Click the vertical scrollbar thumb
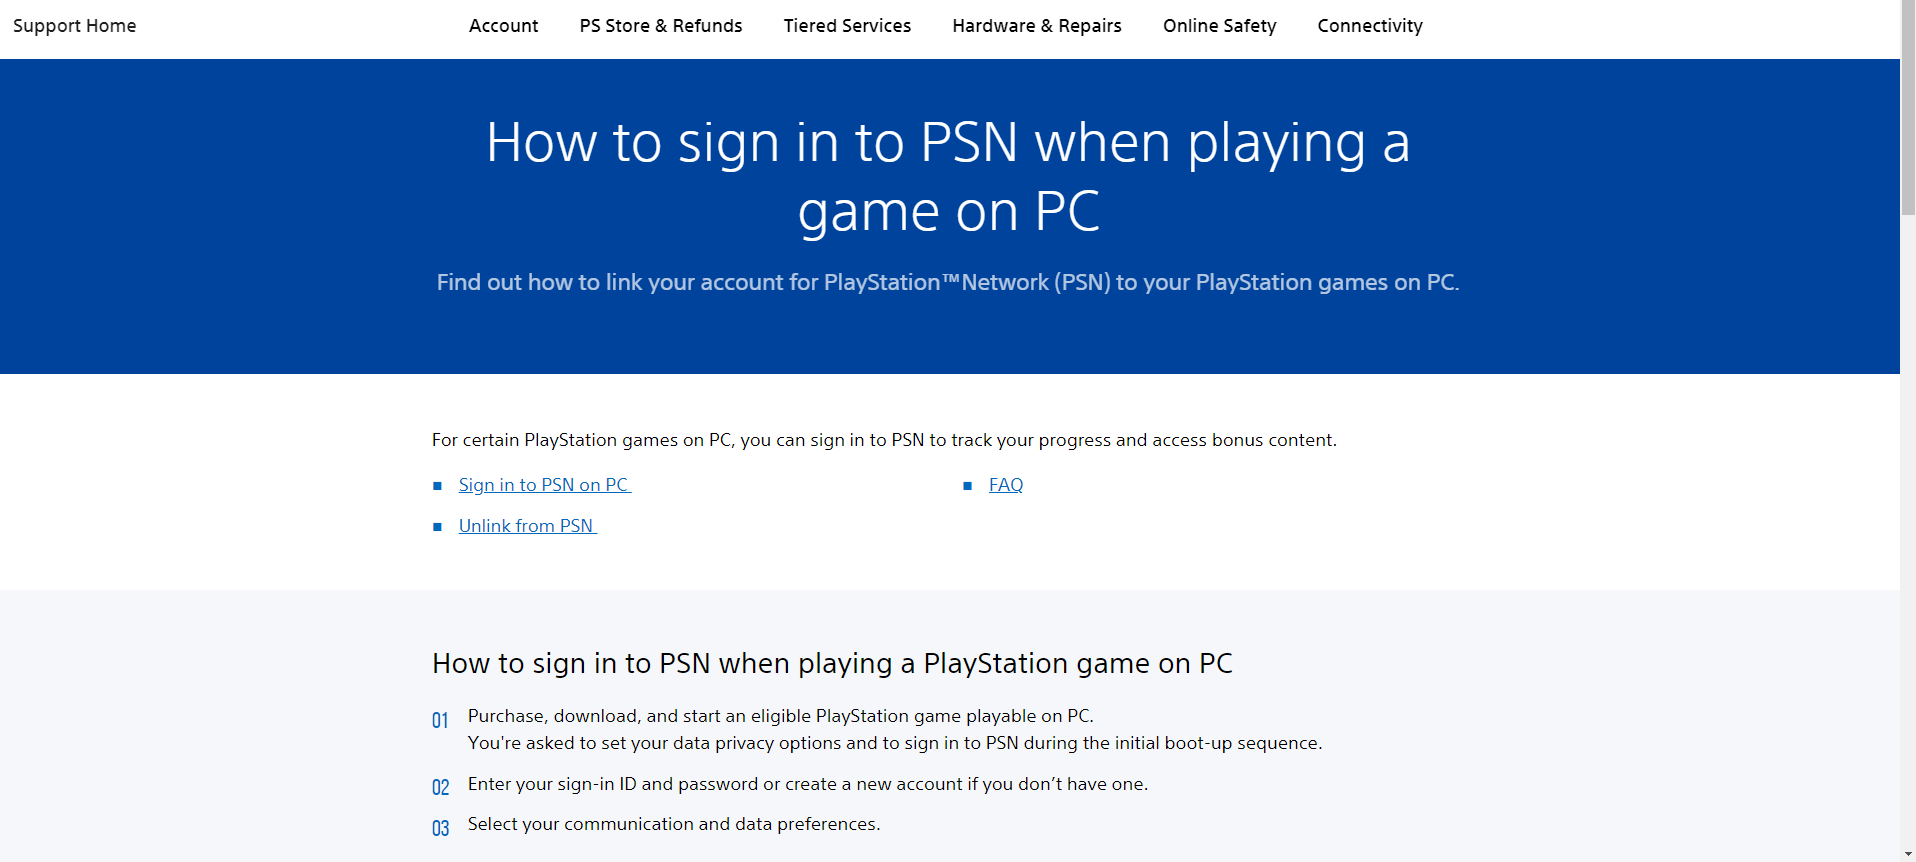The width and height of the screenshot is (1916, 862). (x=1908, y=110)
